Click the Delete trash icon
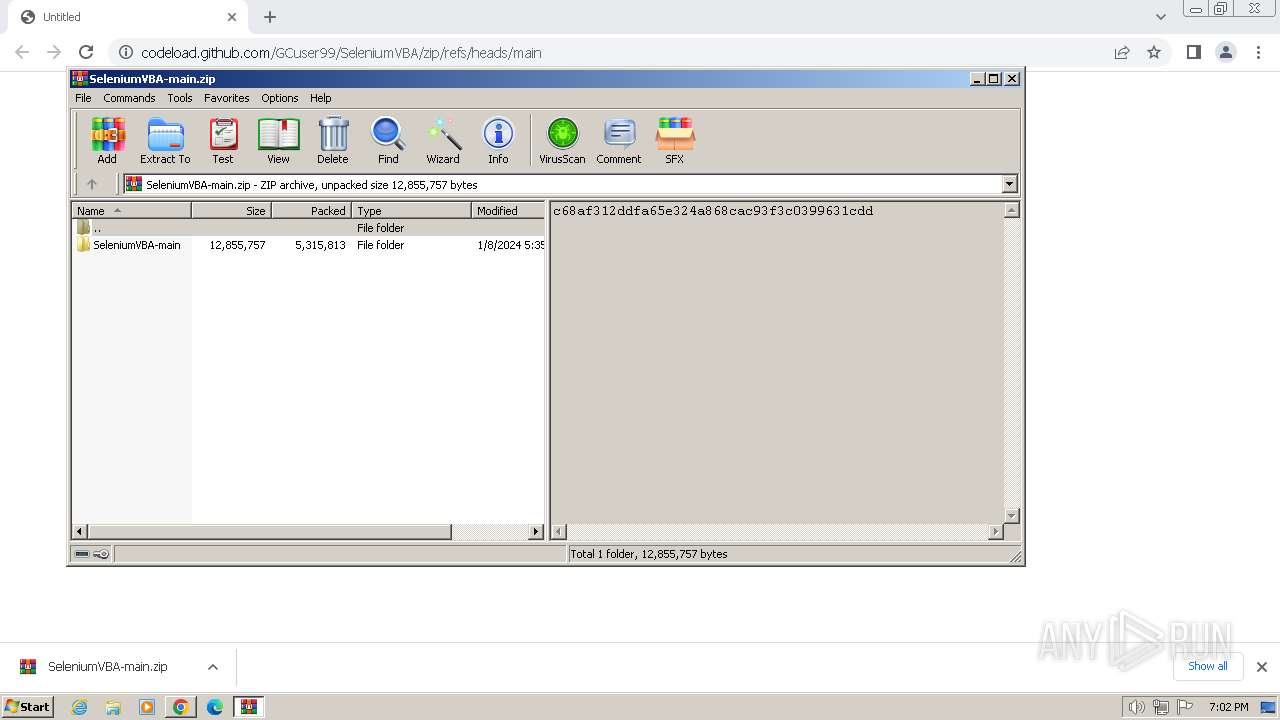This screenshot has height=720, width=1280. (x=333, y=140)
